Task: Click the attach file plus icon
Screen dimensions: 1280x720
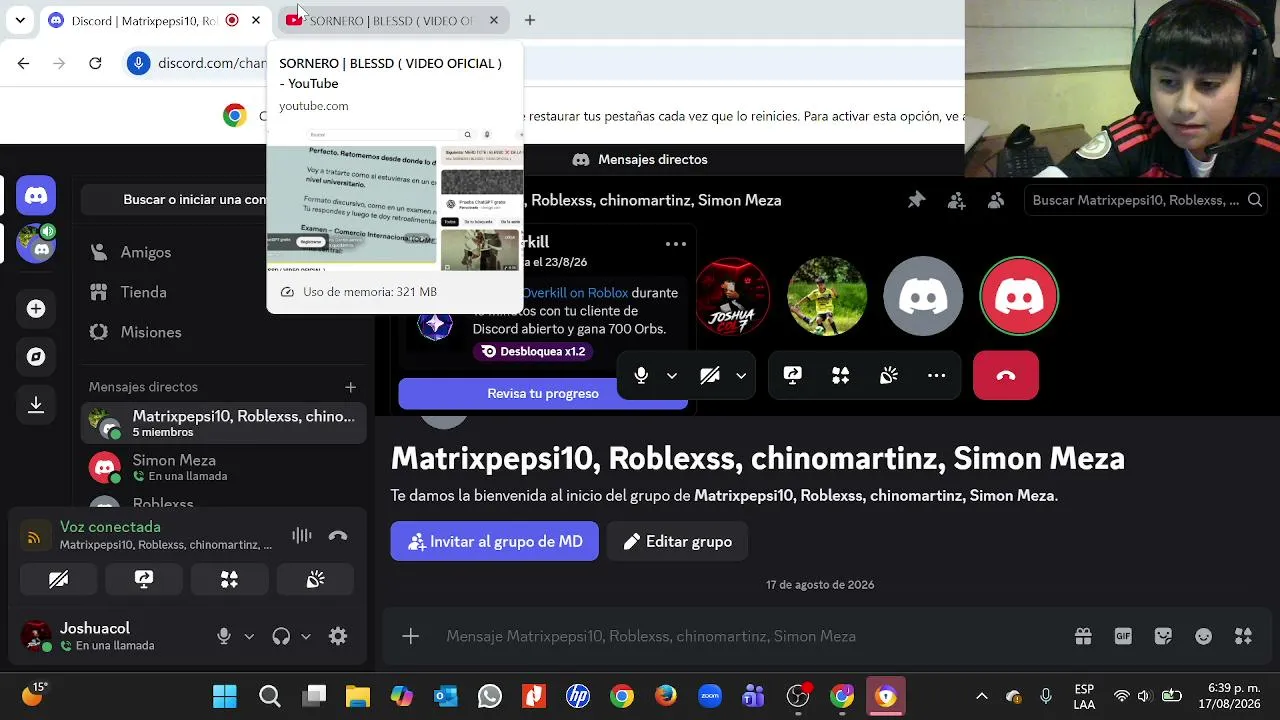Action: click(410, 636)
